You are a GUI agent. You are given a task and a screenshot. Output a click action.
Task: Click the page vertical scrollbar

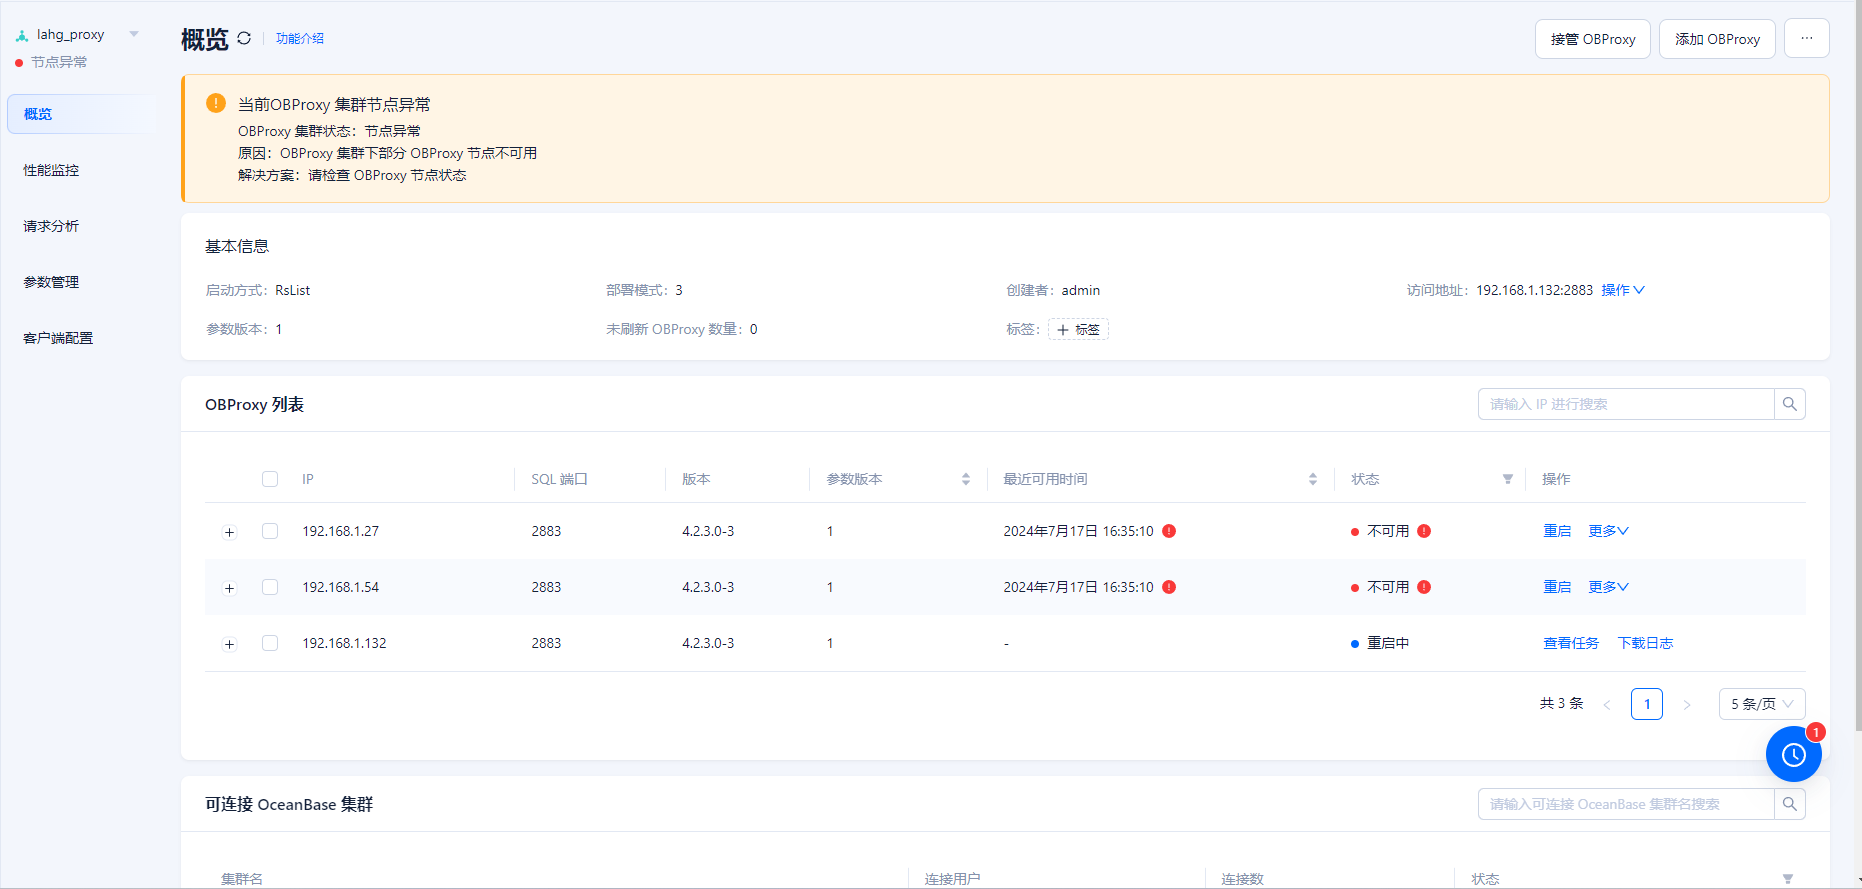point(1858,366)
